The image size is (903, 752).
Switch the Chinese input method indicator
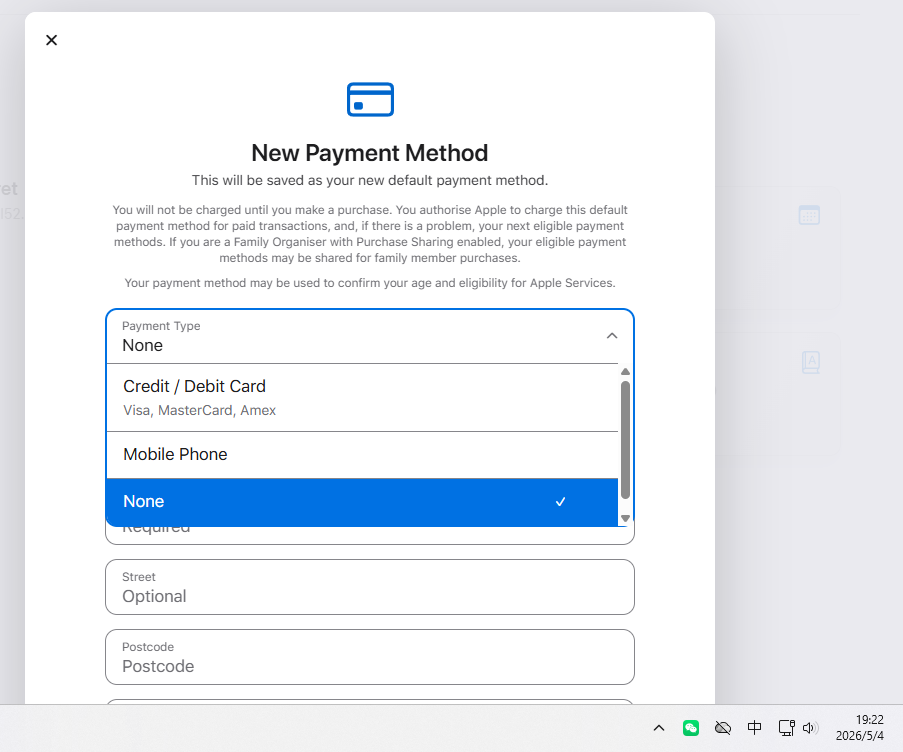coord(754,728)
